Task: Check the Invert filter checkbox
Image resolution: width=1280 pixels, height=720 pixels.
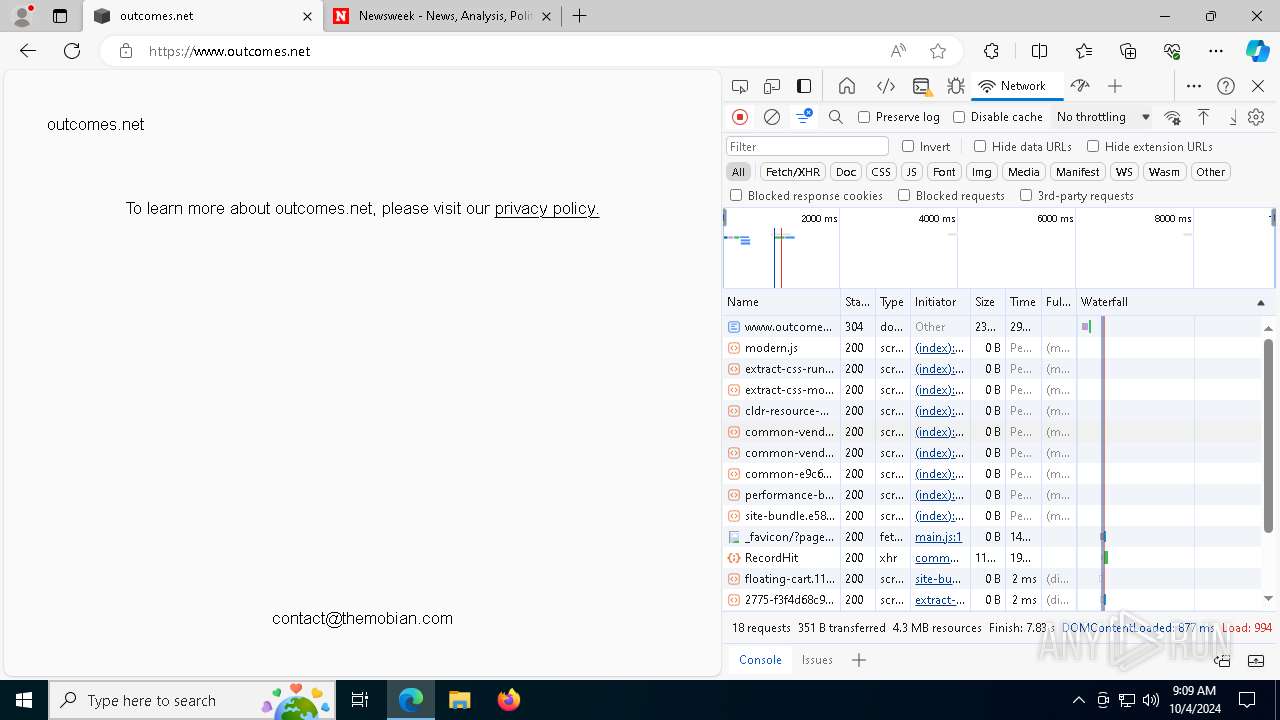Action: click(908, 146)
